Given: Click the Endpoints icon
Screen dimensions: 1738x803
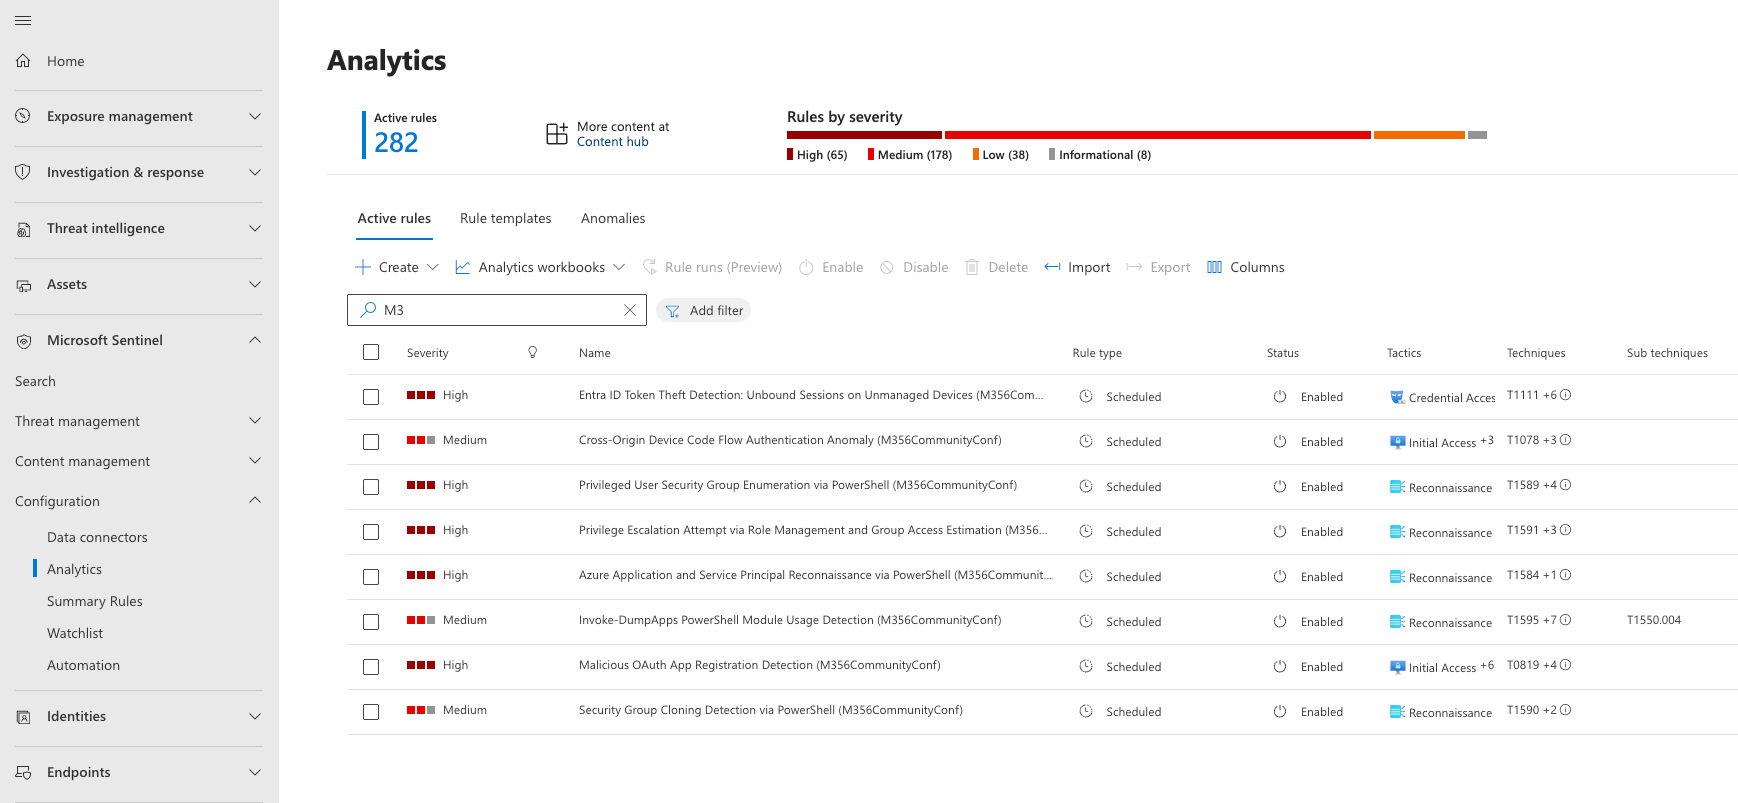Looking at the screenshot, I should pyautogui.click(x=23, y=773).
